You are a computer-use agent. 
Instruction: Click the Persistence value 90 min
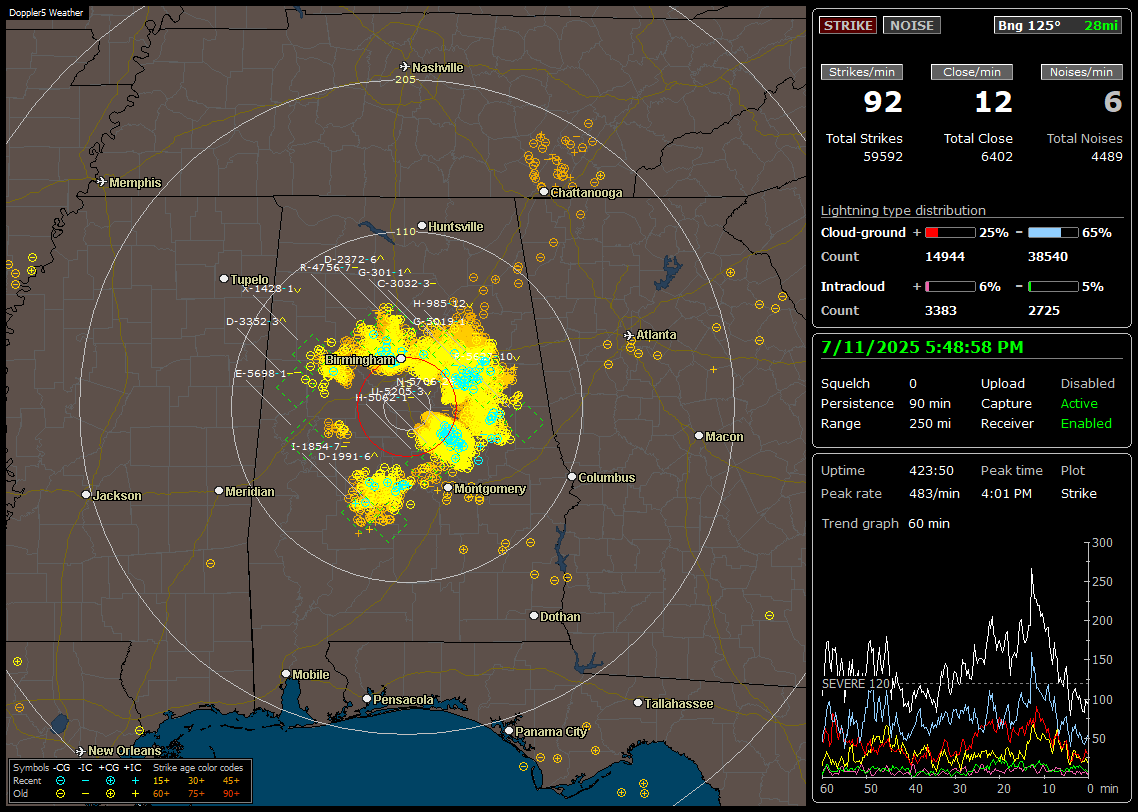[930, 403]
